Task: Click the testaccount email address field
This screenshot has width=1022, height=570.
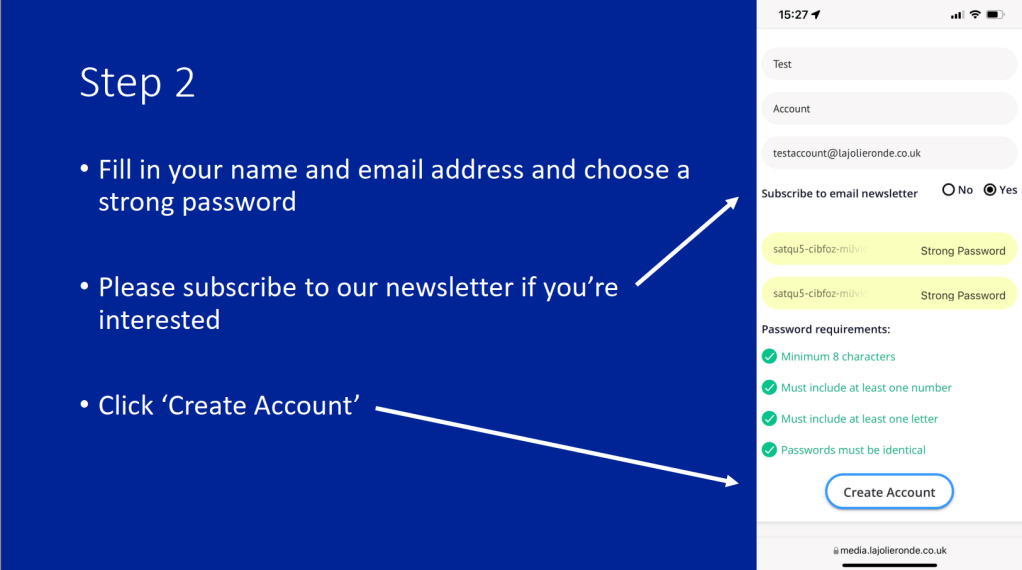Action: pyautogui.click(x=889, y=153)
